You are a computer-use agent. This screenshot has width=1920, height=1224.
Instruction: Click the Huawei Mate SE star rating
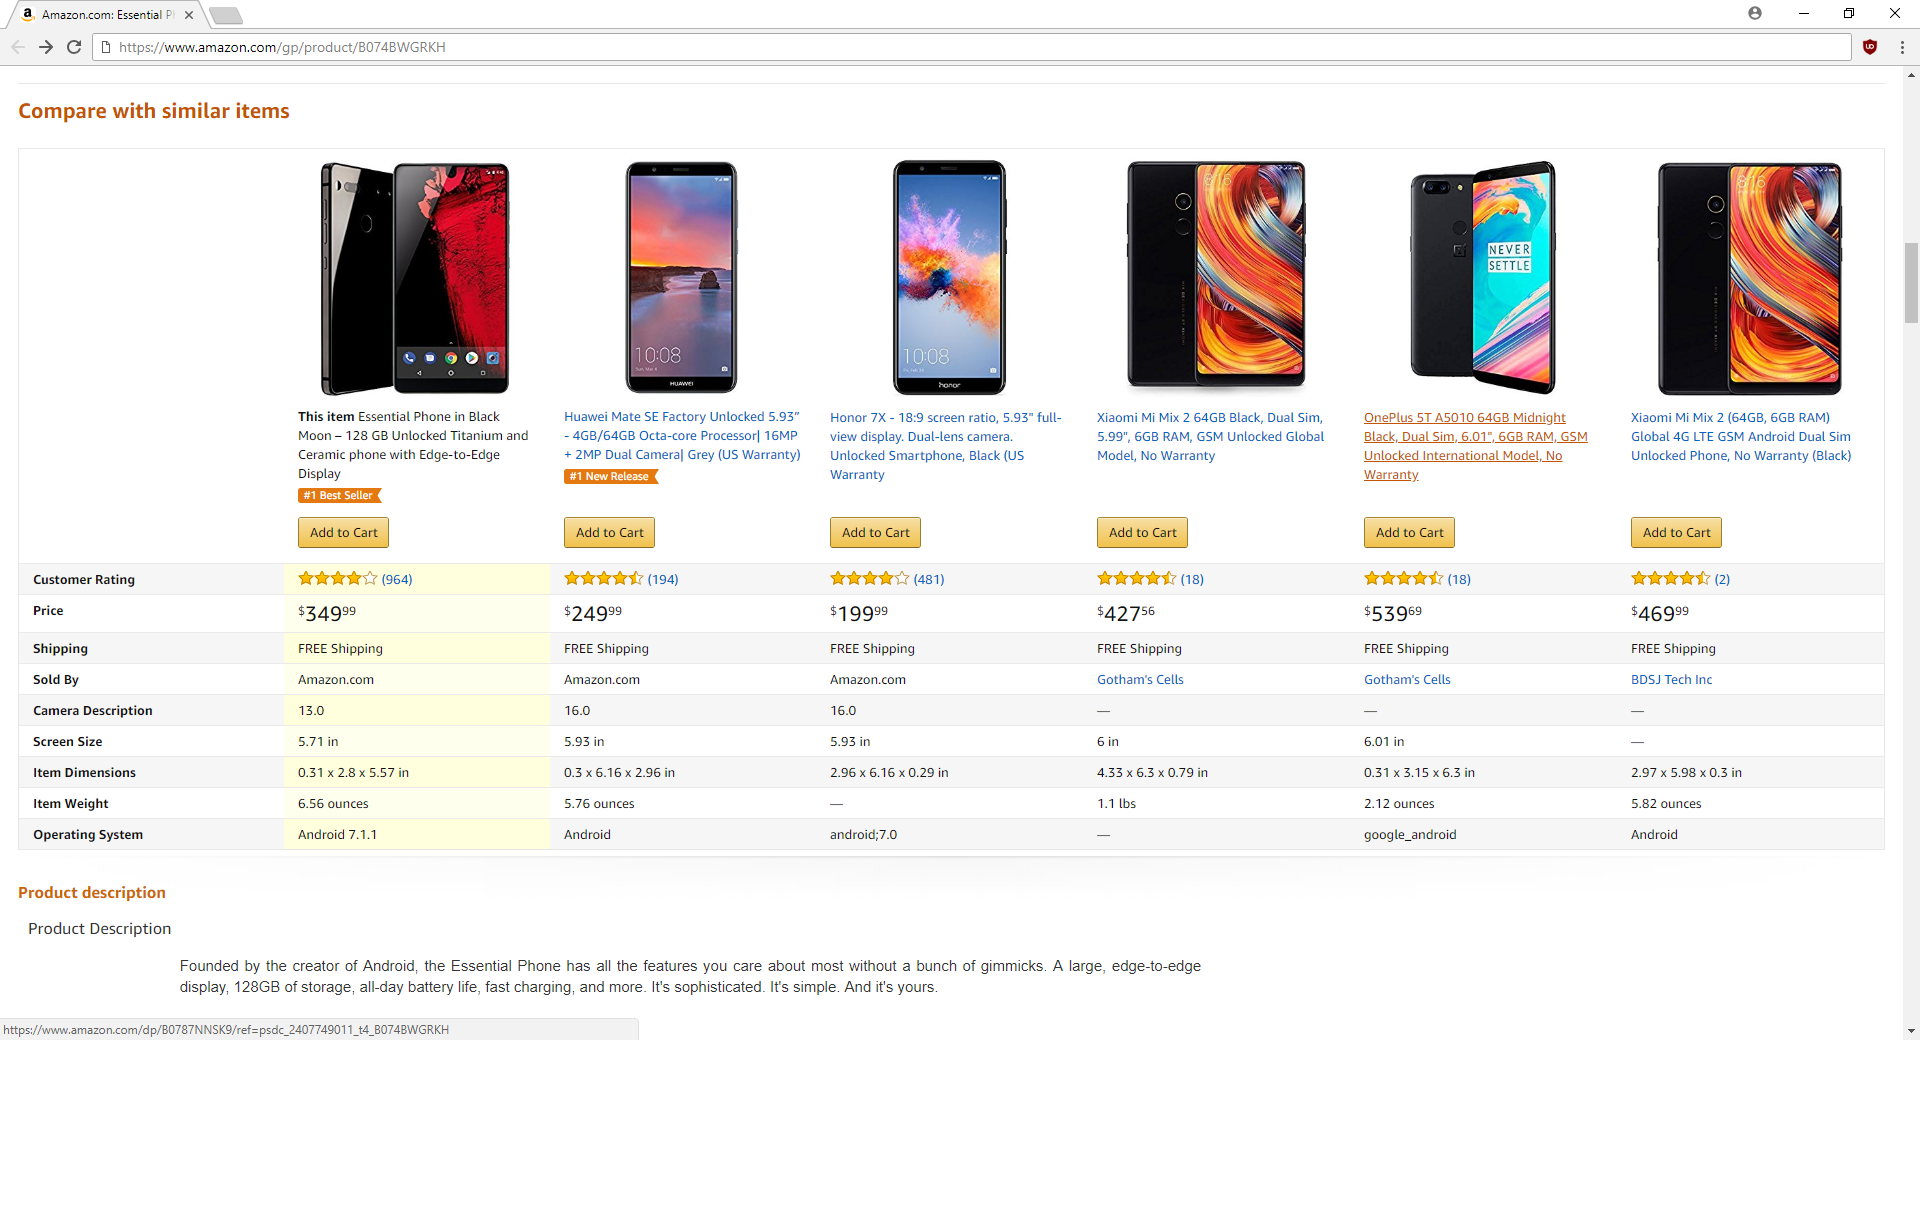[x=604, y=579]
